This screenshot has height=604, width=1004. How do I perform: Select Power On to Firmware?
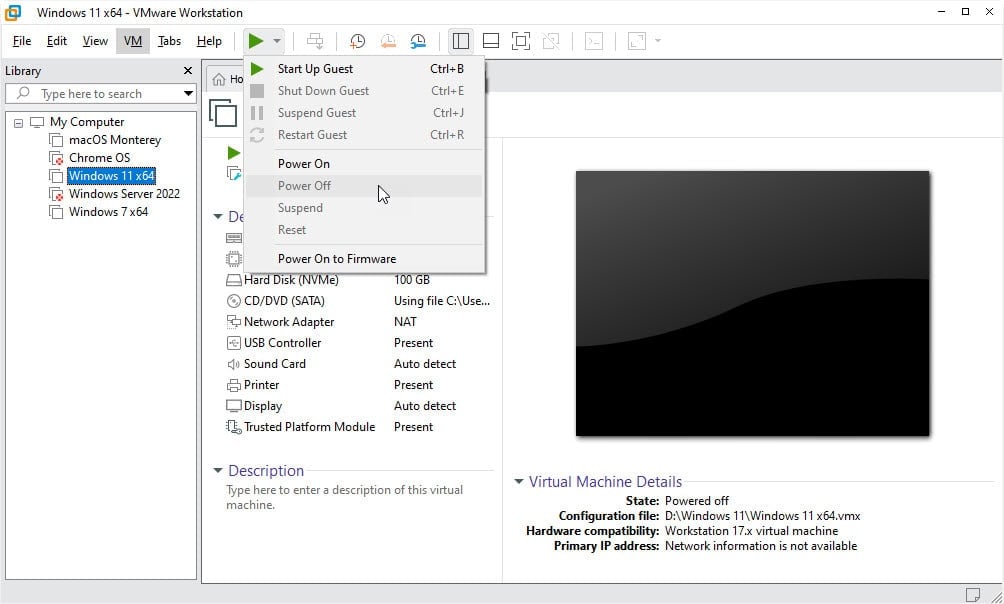[364, 259]
